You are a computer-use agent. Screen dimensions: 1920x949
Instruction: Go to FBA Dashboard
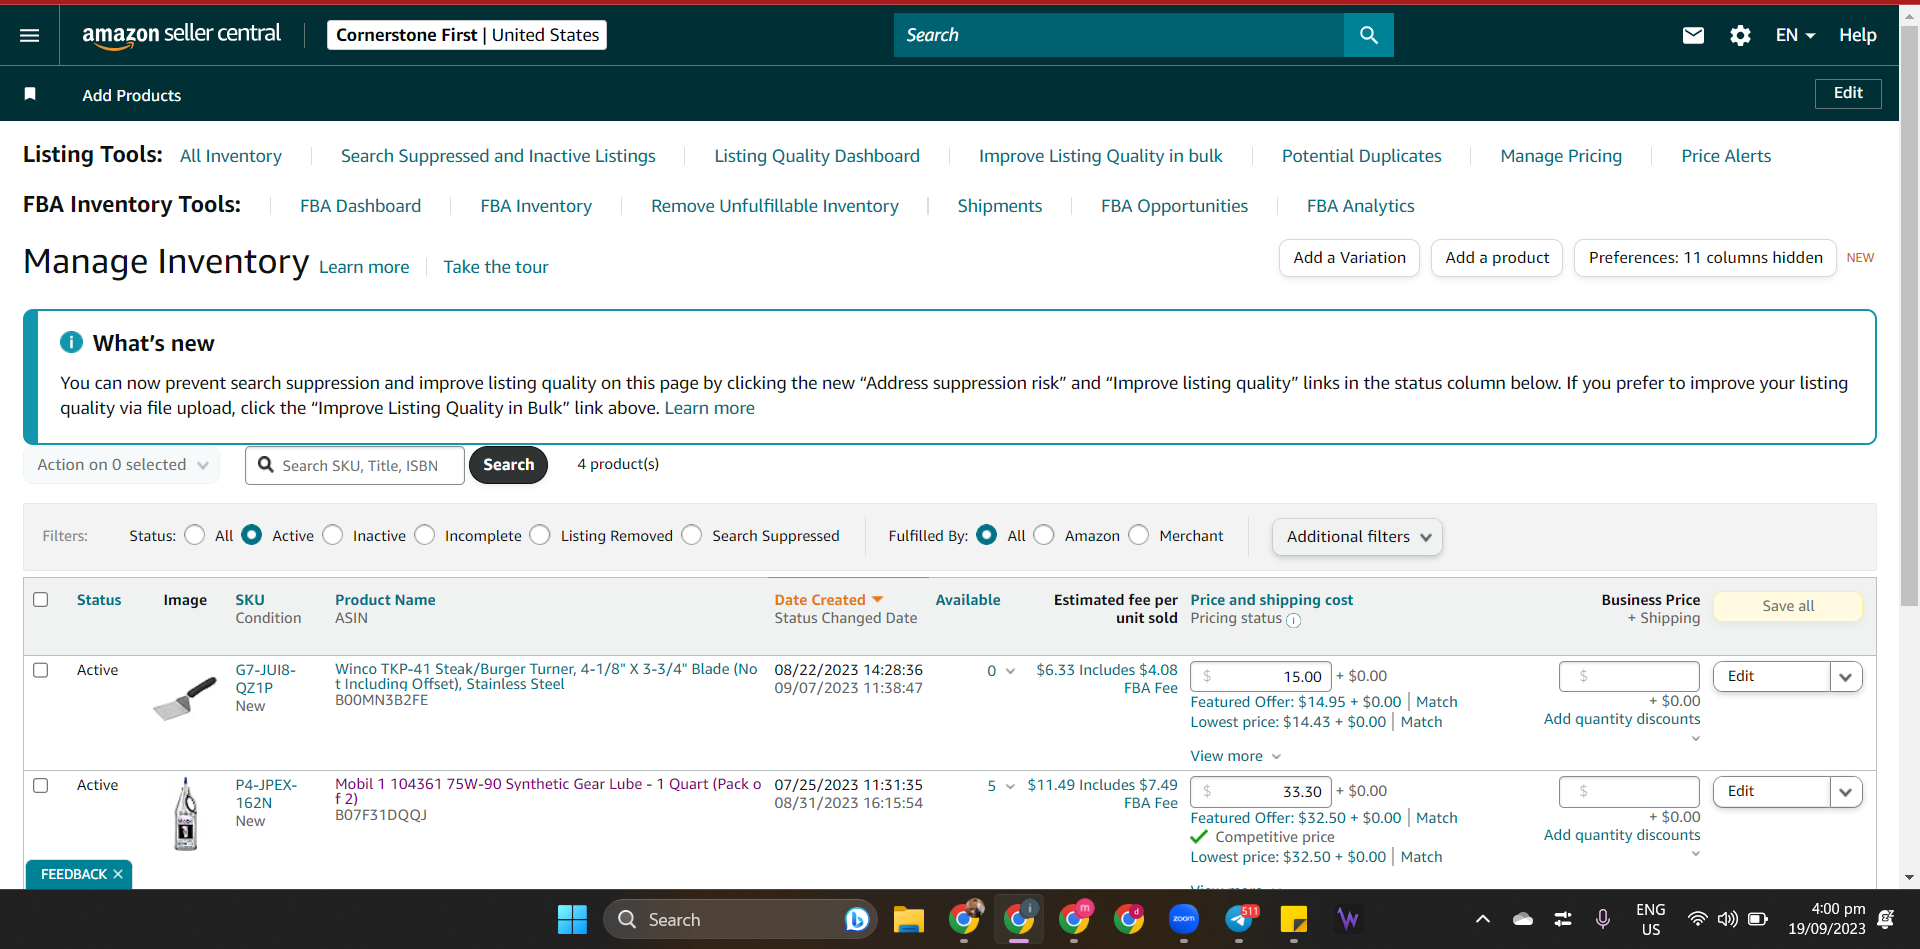(x=360, y=206)
